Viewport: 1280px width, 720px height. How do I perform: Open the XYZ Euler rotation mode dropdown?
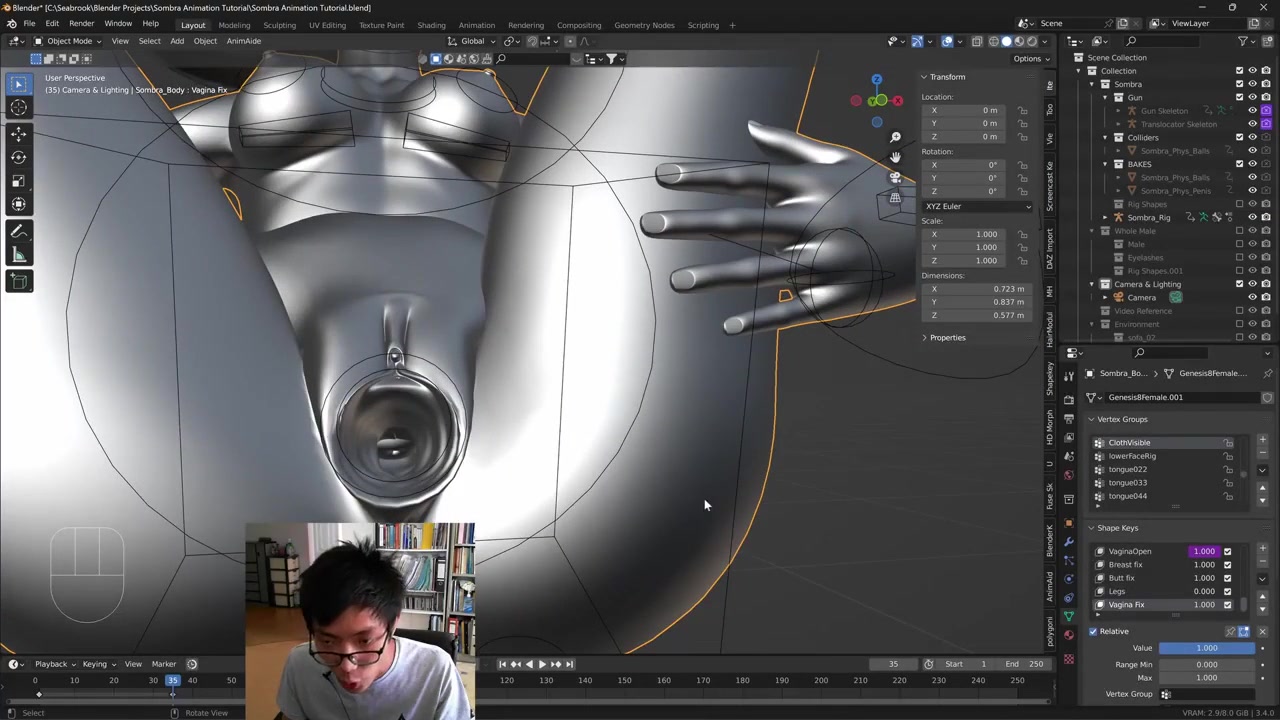[977, 206]
